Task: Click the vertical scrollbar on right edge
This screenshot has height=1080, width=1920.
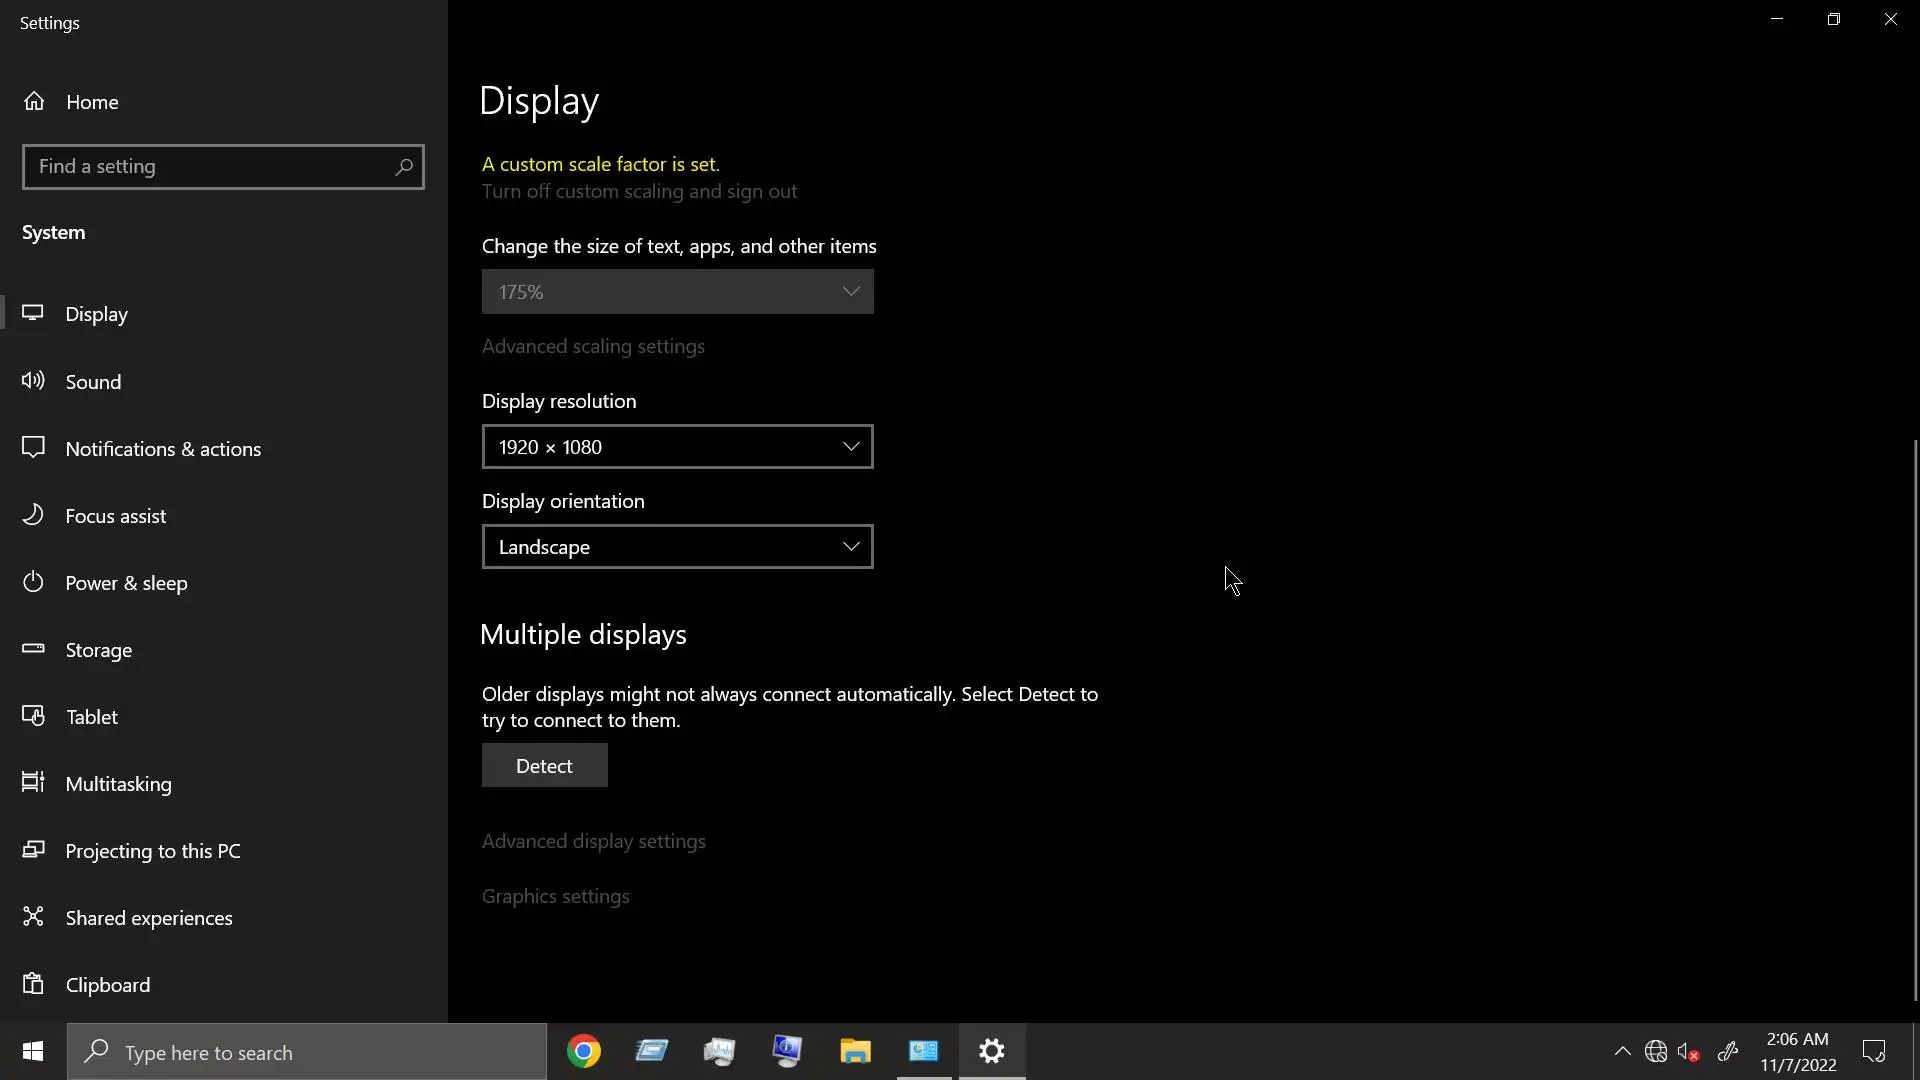Action: point(1915,720)
